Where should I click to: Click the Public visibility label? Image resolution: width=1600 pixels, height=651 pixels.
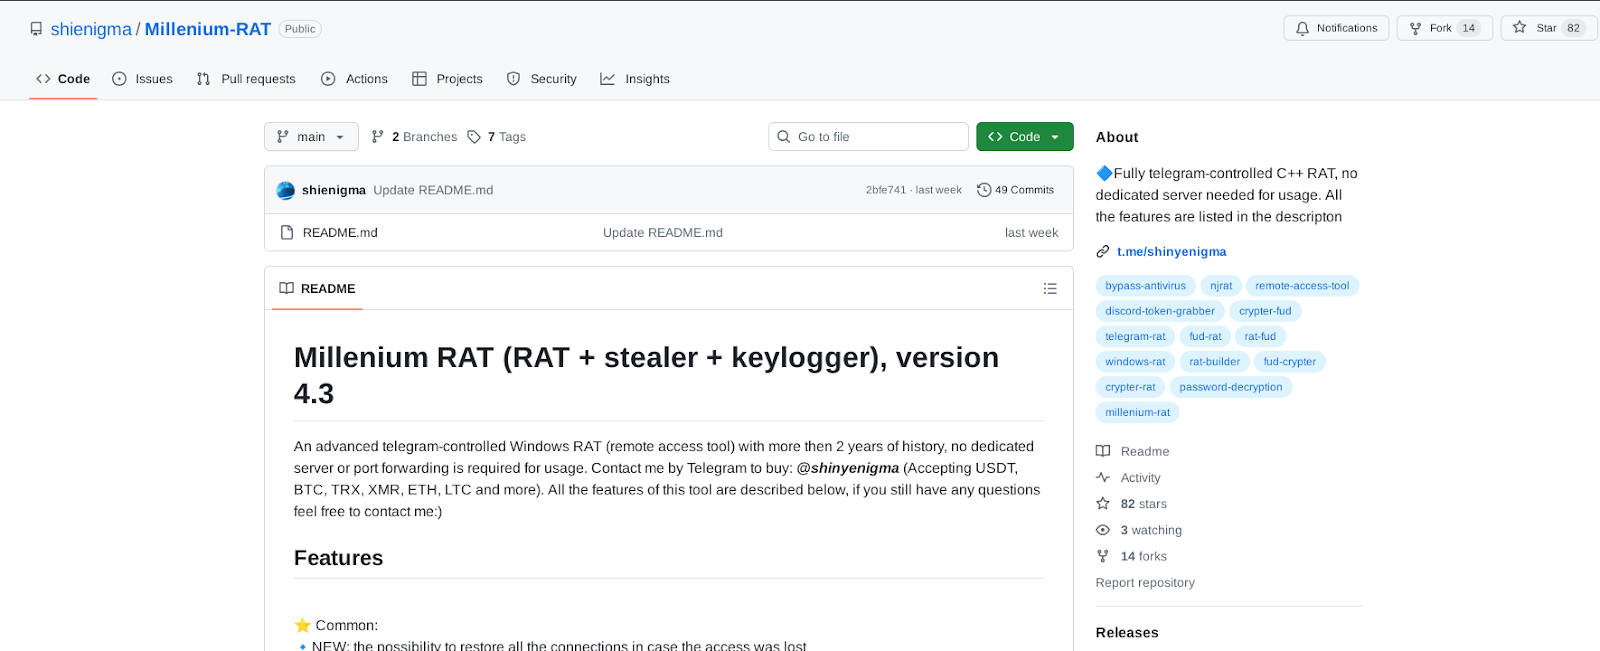point(300,29)
